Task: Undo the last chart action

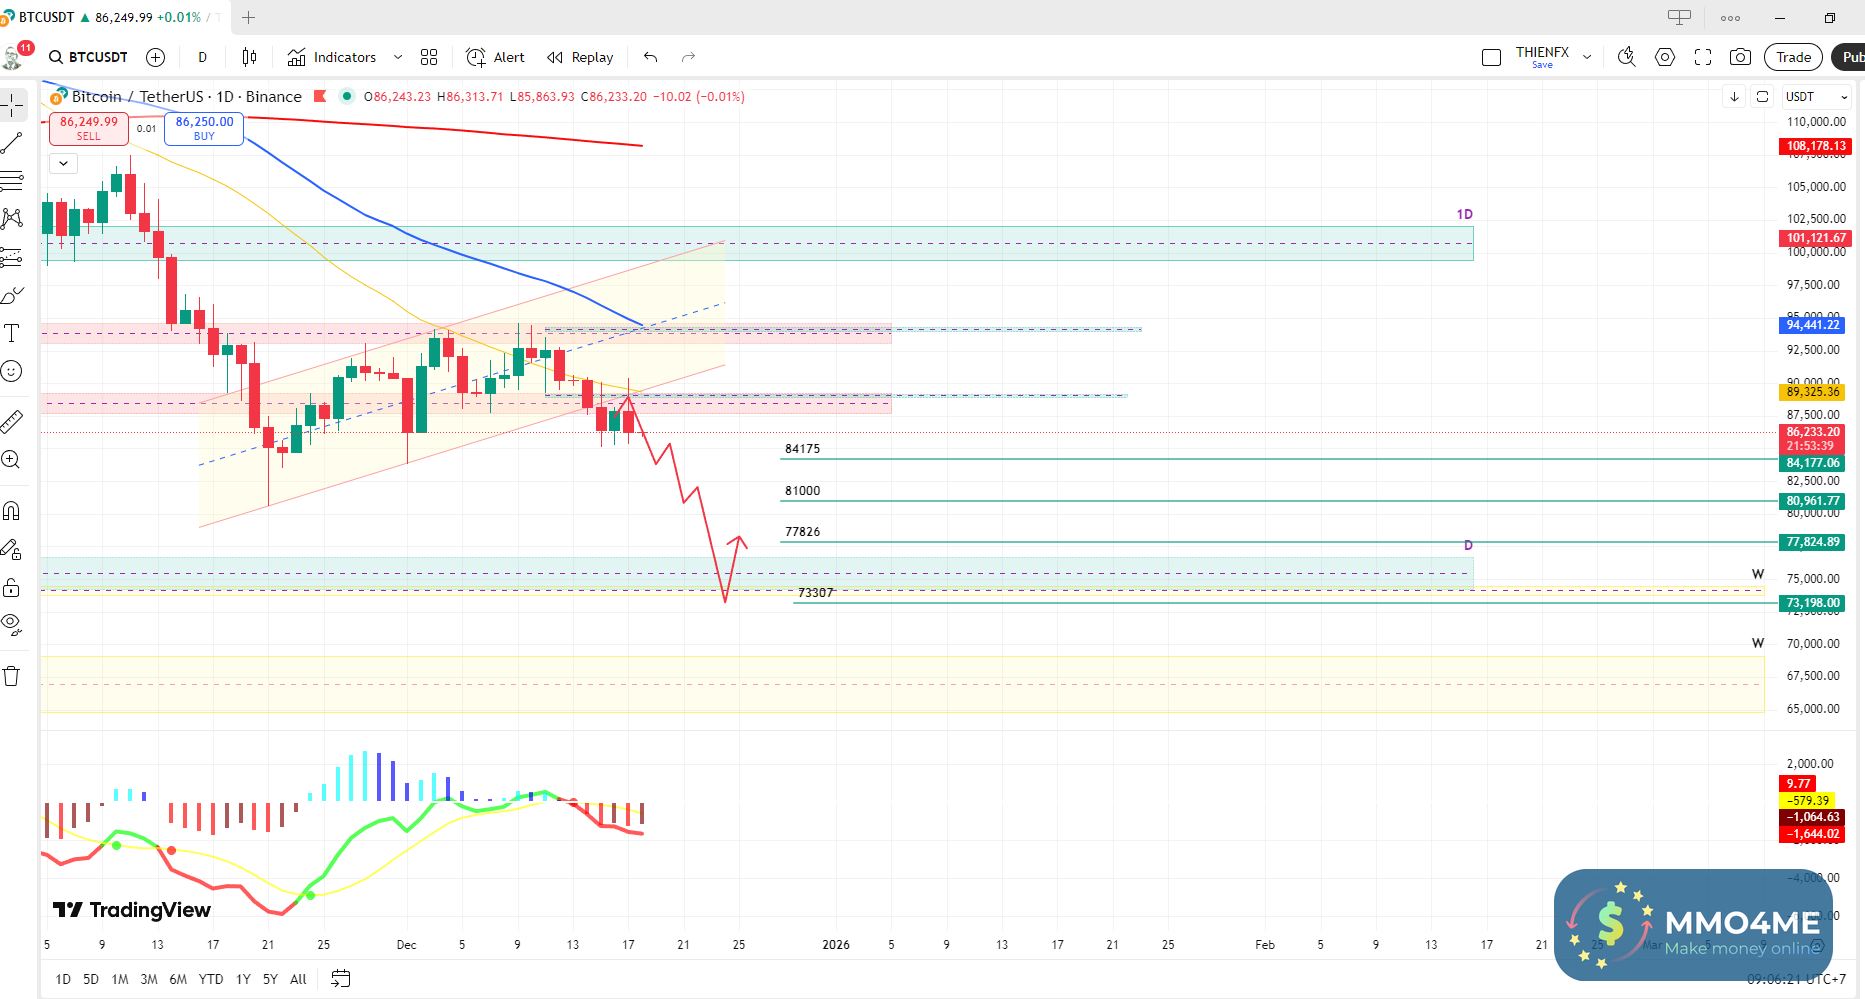Action: [651, 57]
